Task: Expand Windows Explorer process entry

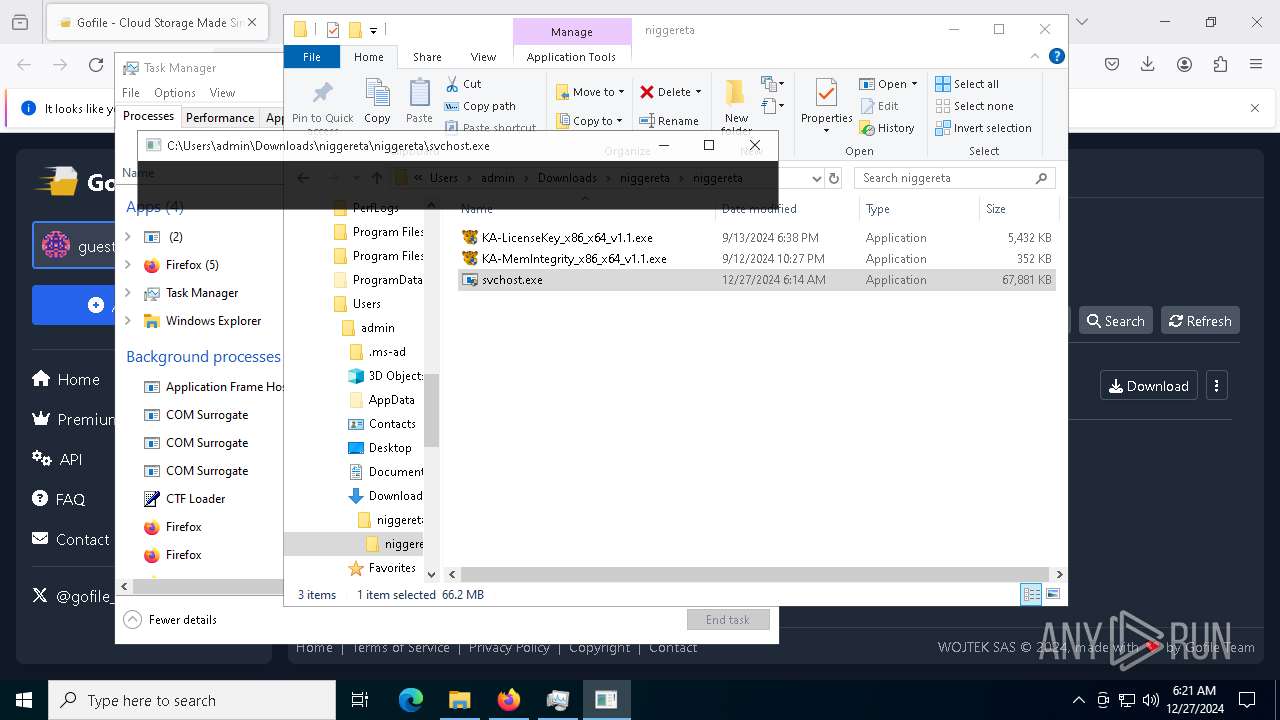Action: click(128, 321)
